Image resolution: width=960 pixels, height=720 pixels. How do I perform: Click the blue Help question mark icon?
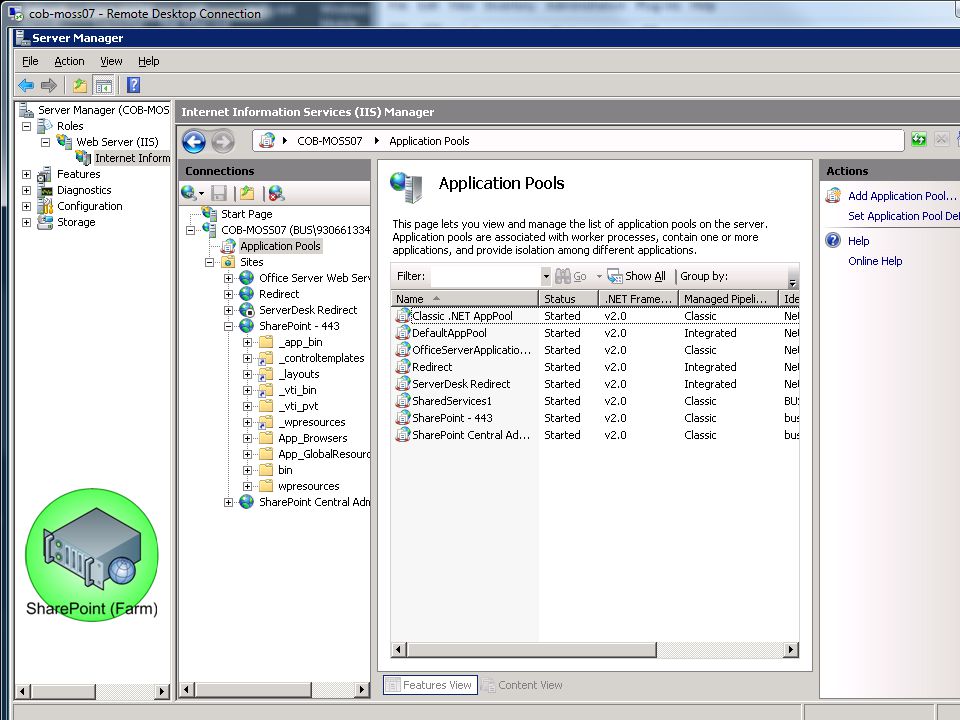(x=833, y=240)
